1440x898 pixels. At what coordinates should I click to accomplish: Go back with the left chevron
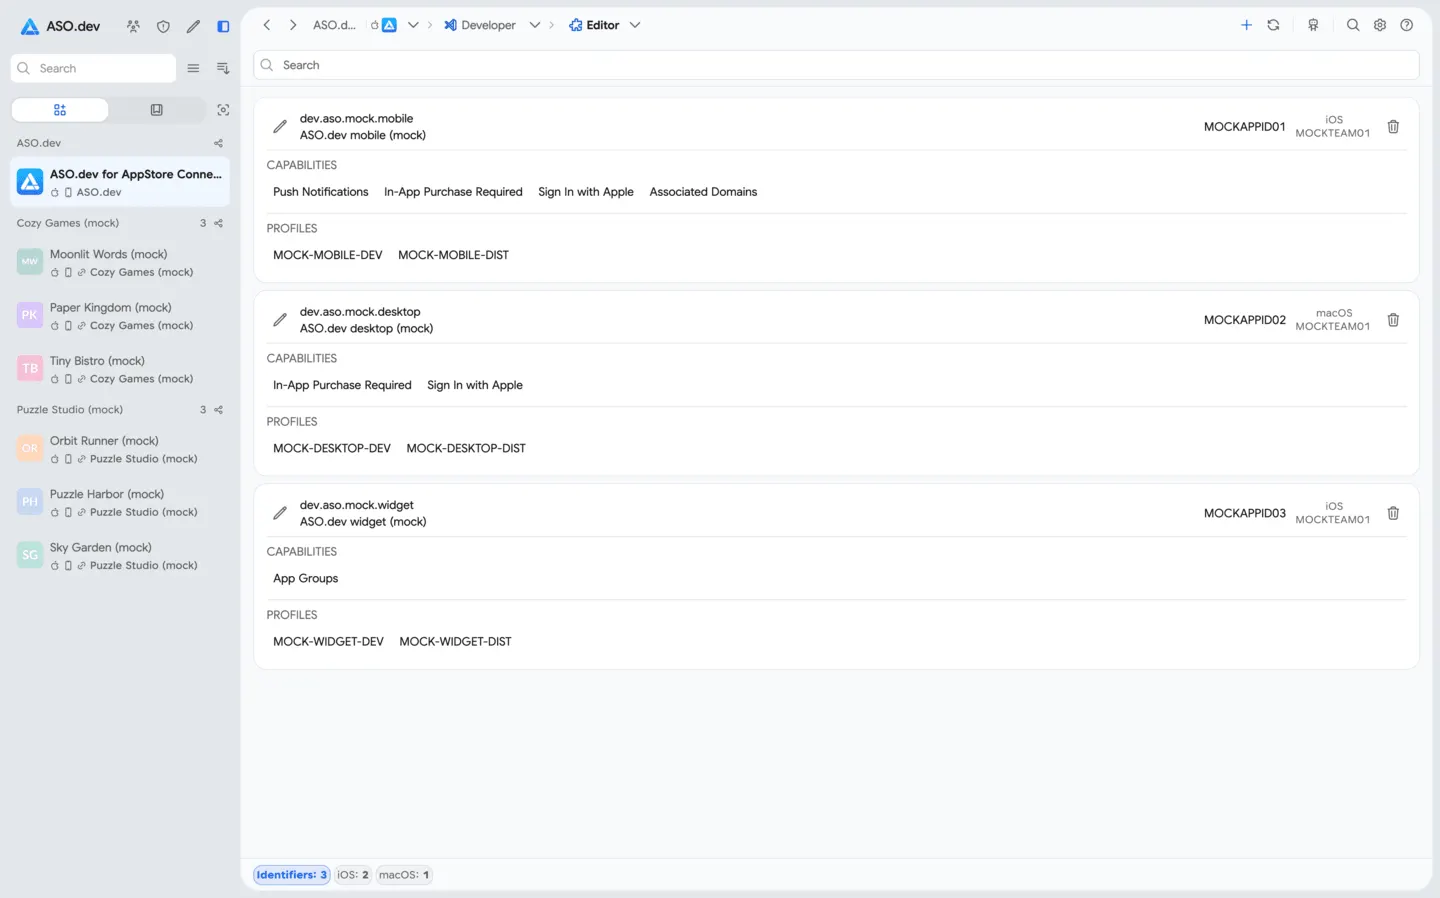tap(267, 25)
